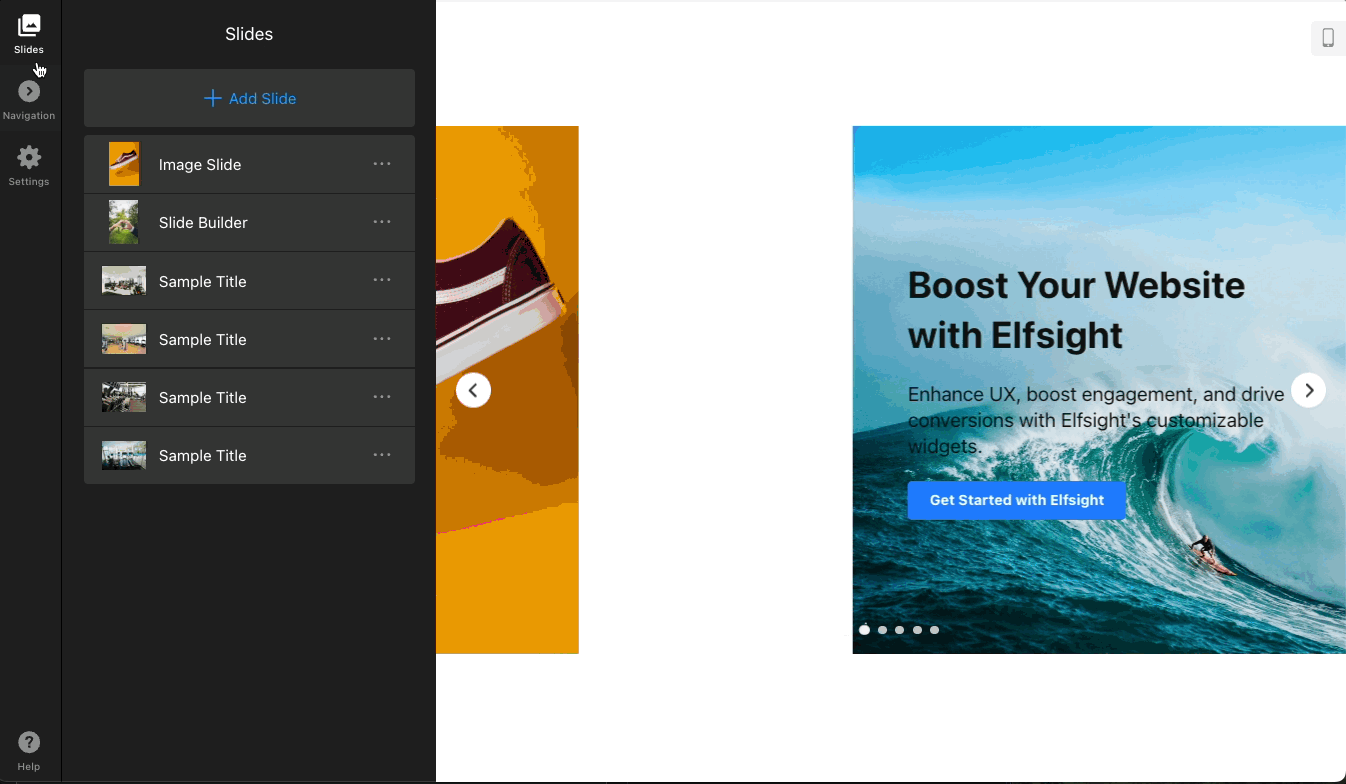The image size is (1346, 784).
Task: Select the Image Slide row
Action: coord(249,164)
